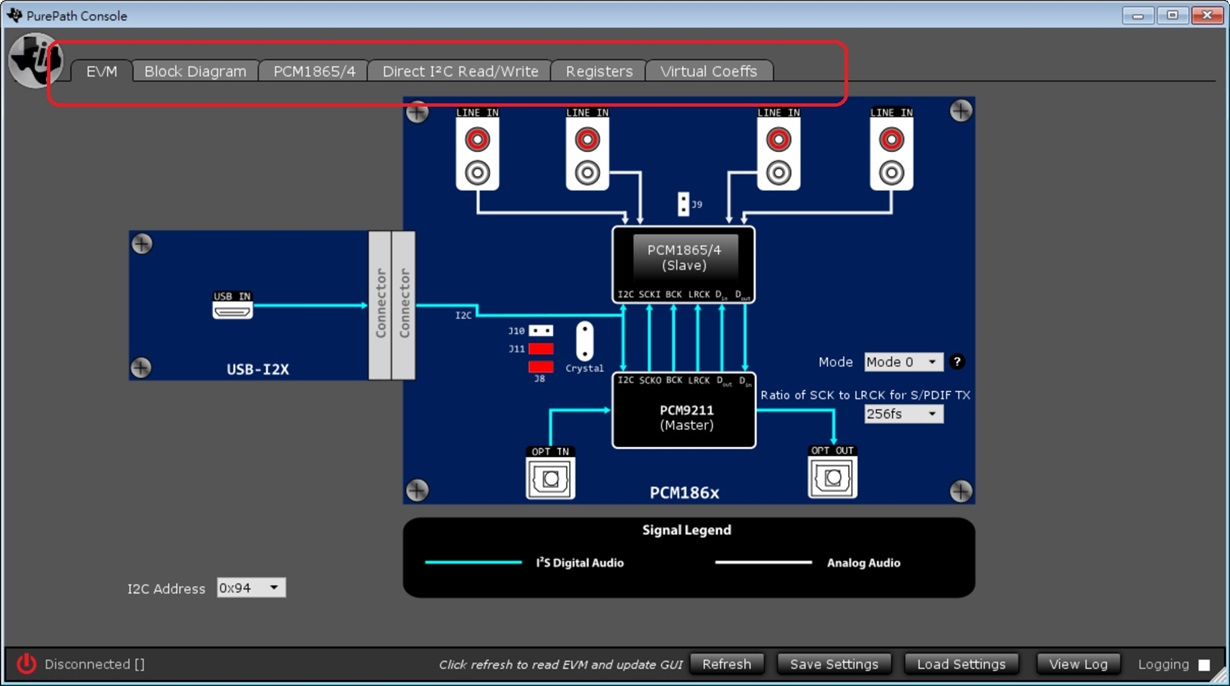Click the Analog Audio legend entry
The image size is (1230, 686).
(x=864, y=563)
